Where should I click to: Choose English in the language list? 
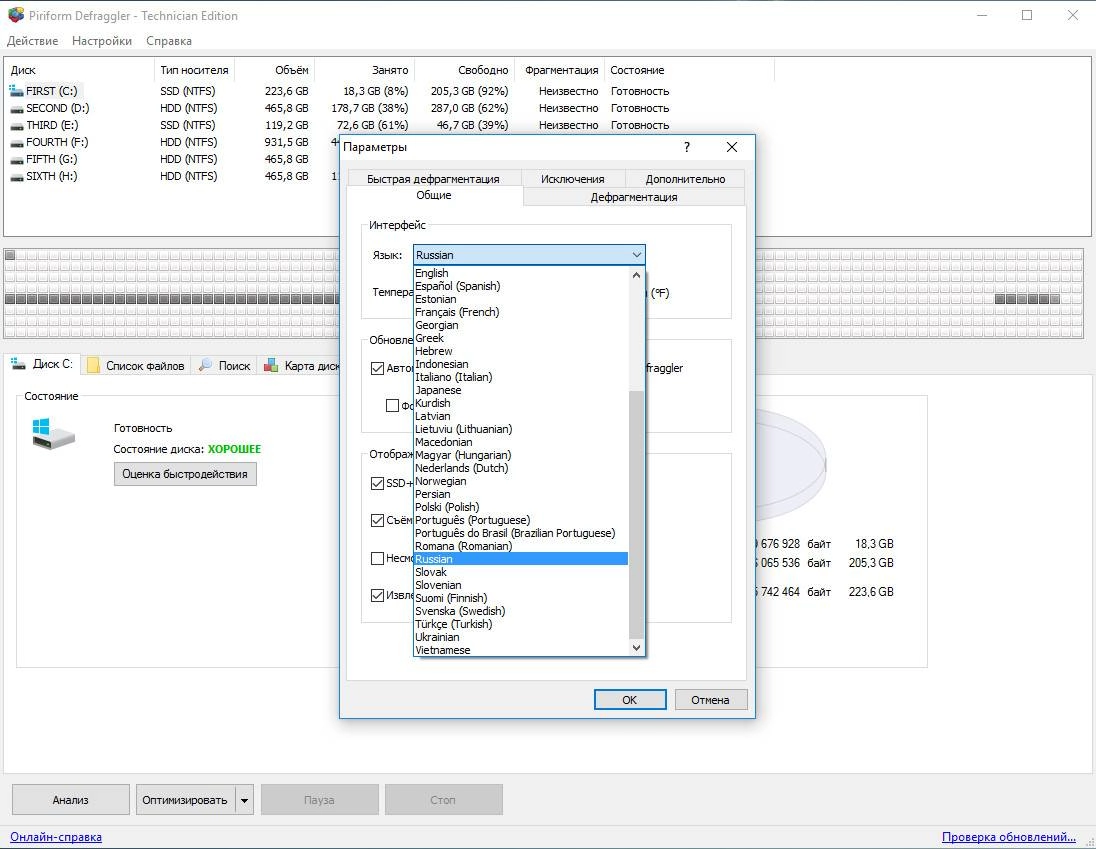pos(521,273)
